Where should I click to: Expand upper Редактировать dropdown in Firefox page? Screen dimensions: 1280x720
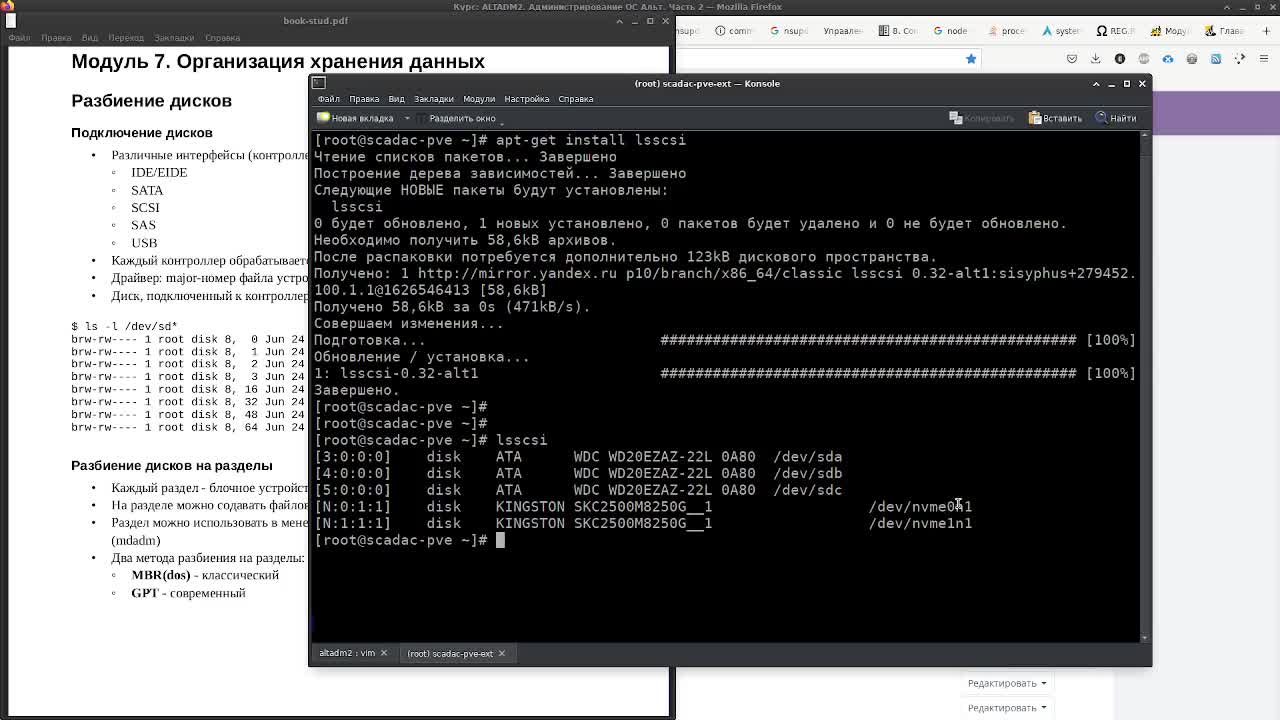(x=1007, y=683)
